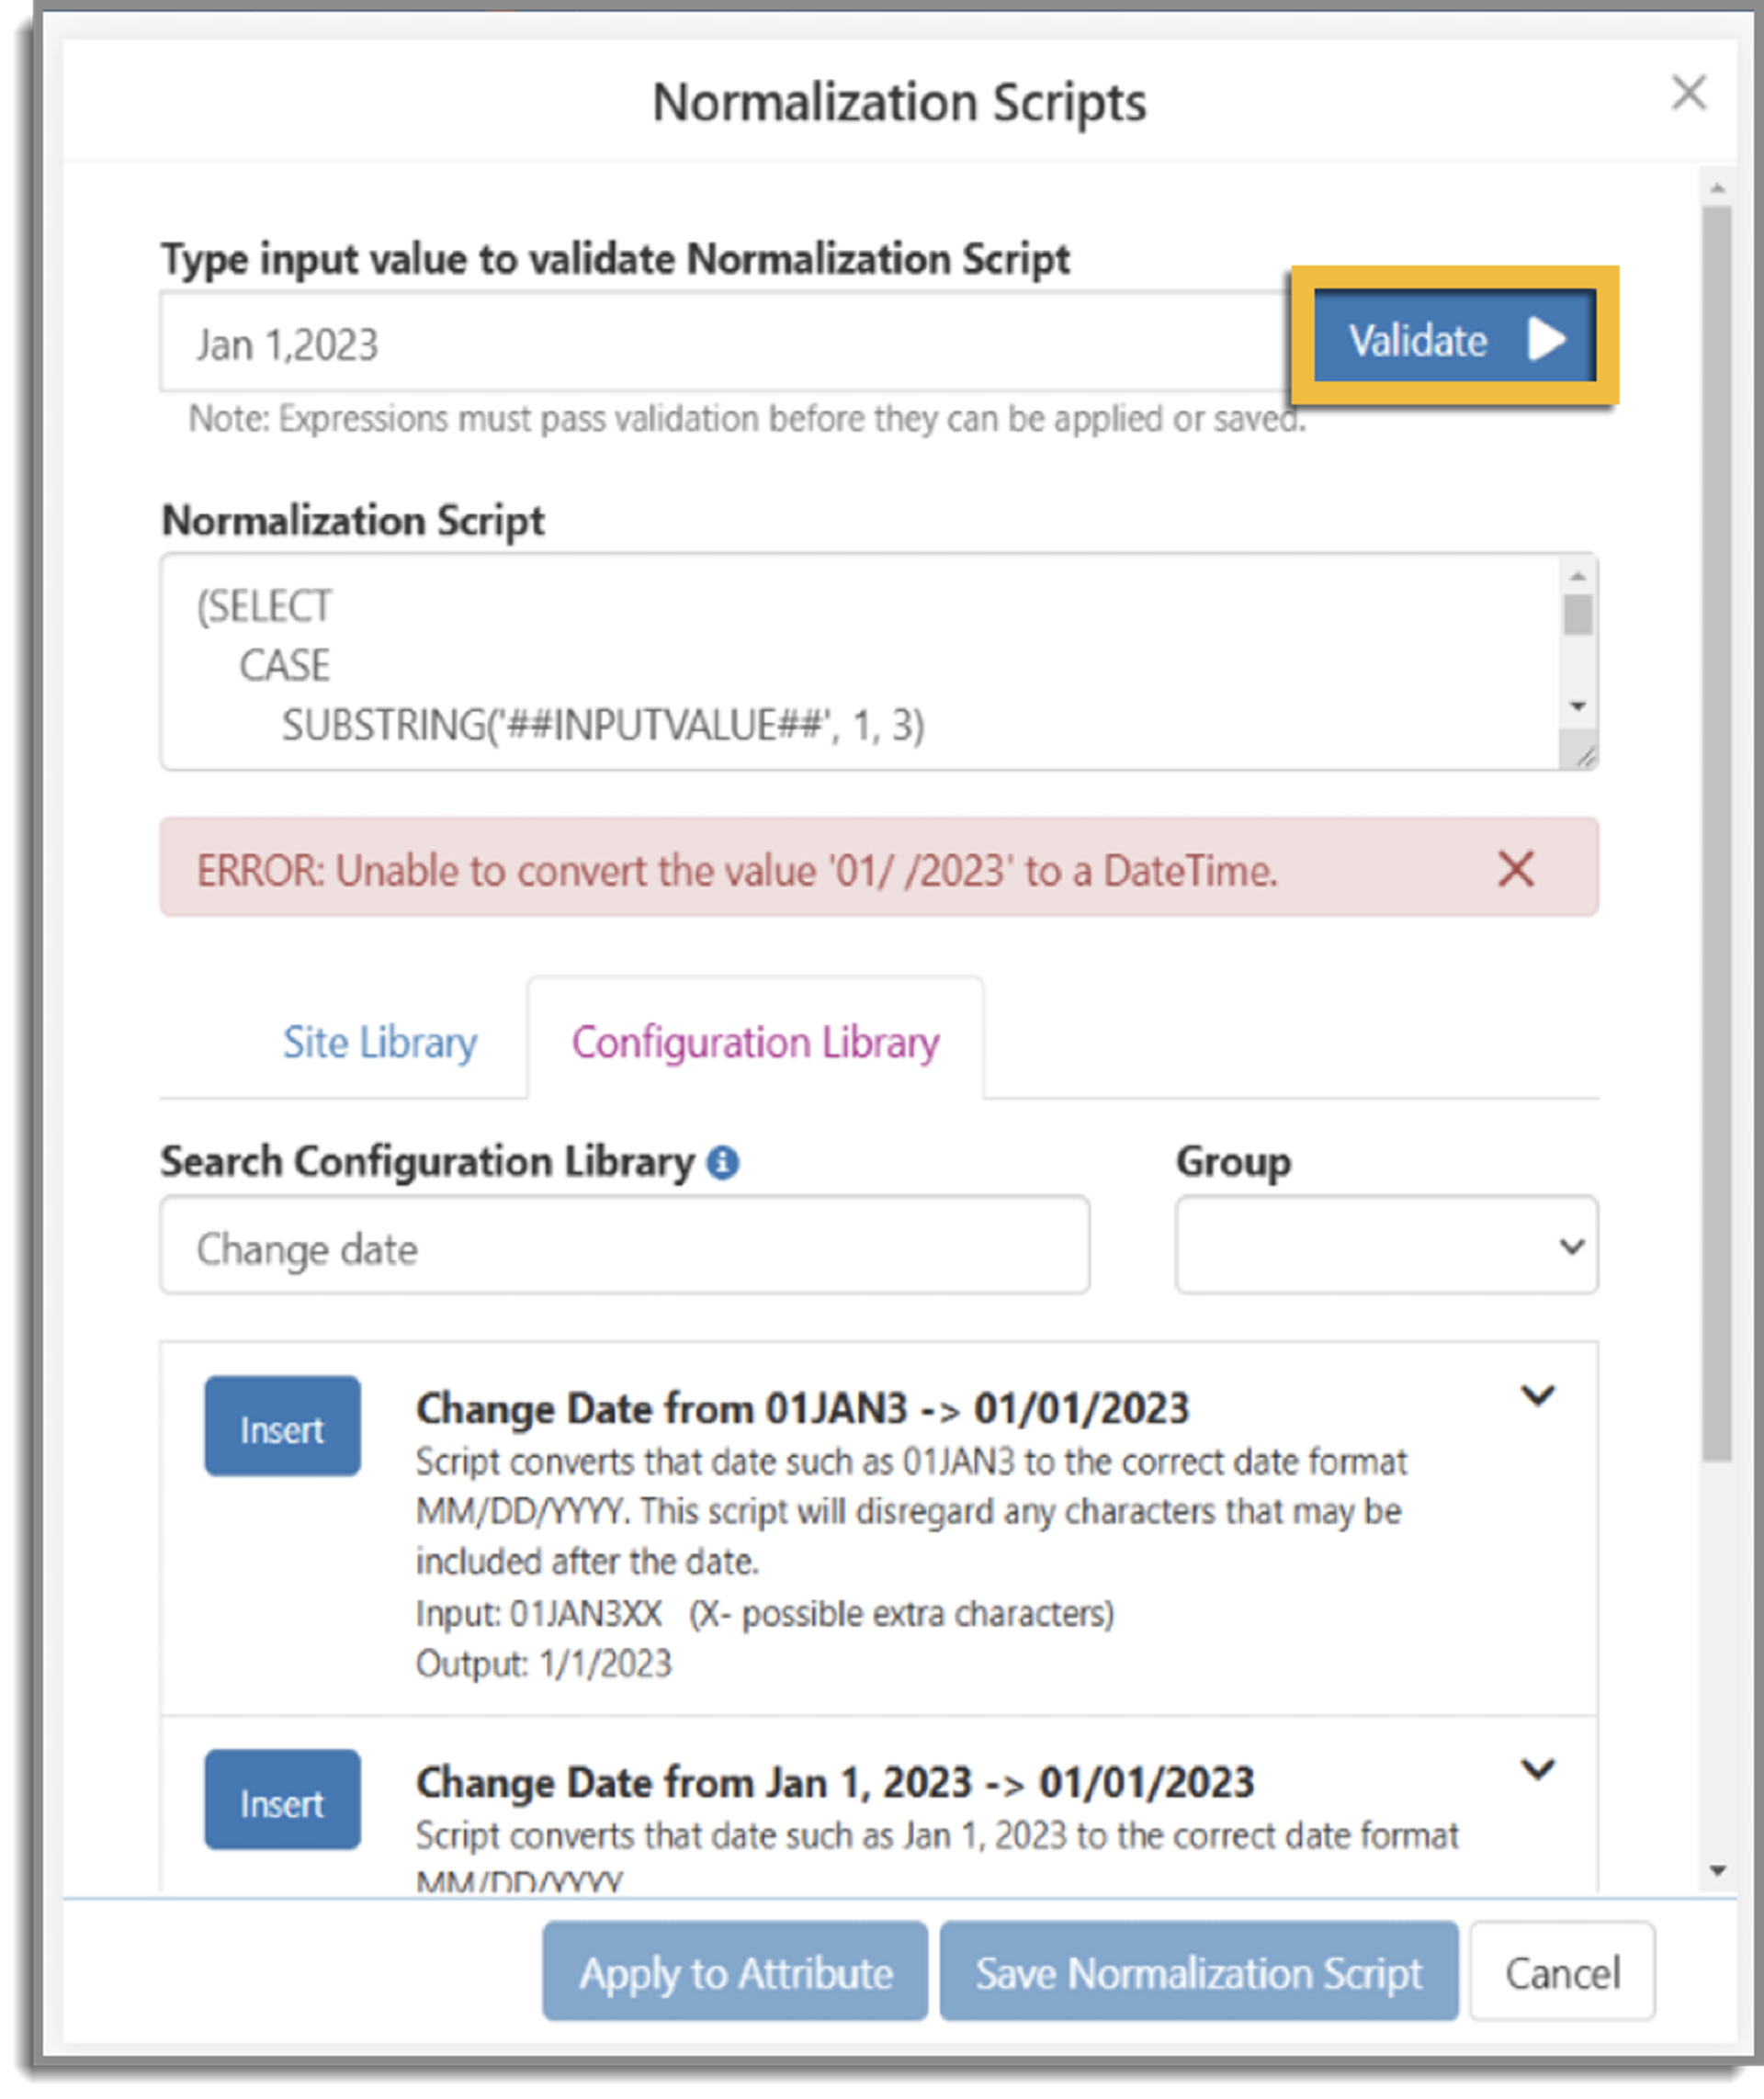Click the dialog scrollbar up arrow

point(1718,187)
